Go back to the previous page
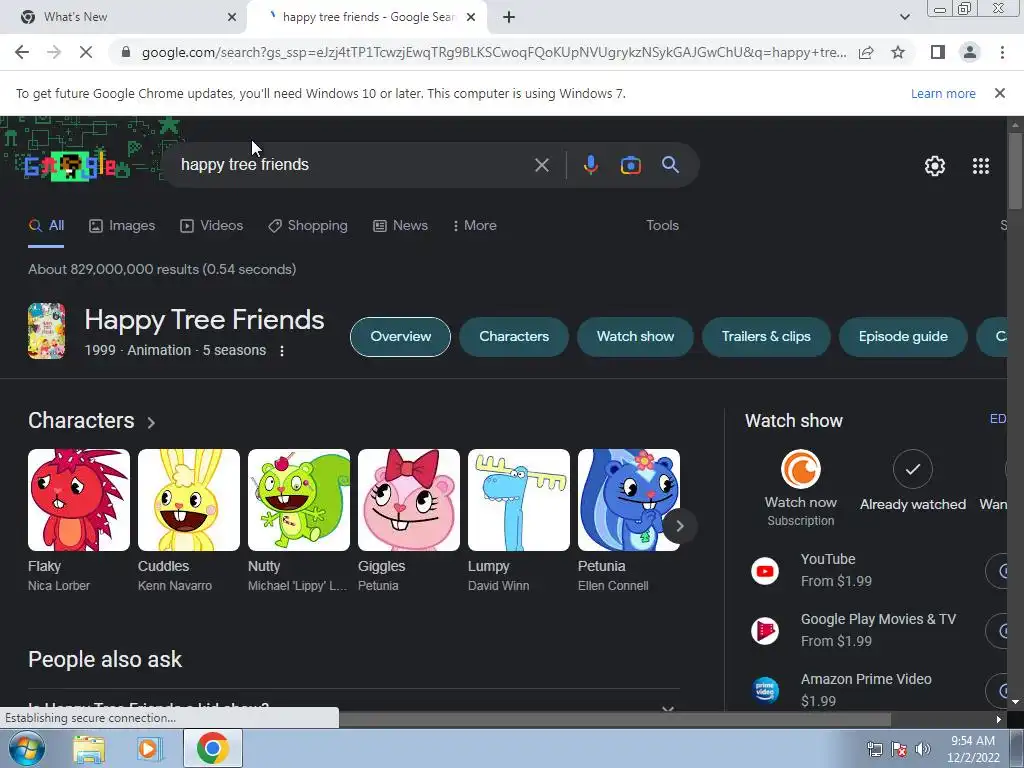 22,52
